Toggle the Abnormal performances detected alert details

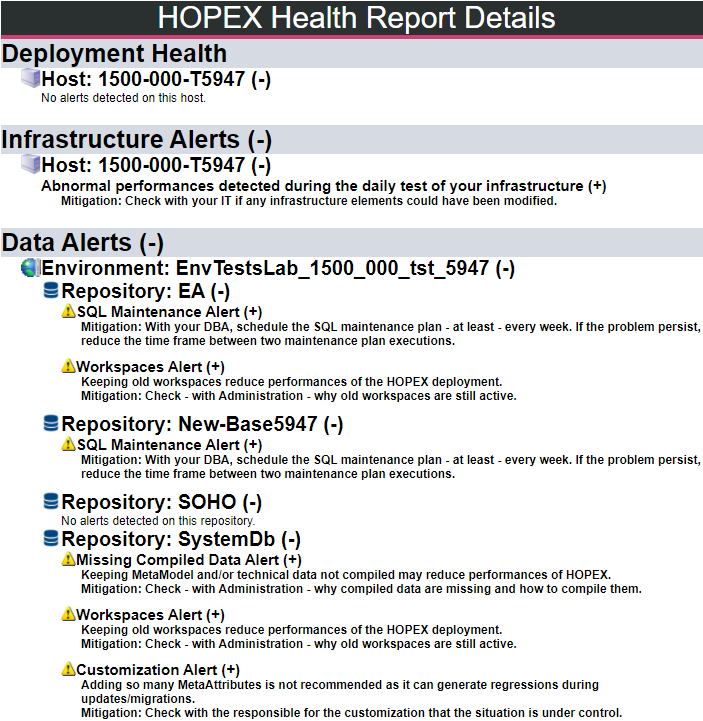point(597,186)
